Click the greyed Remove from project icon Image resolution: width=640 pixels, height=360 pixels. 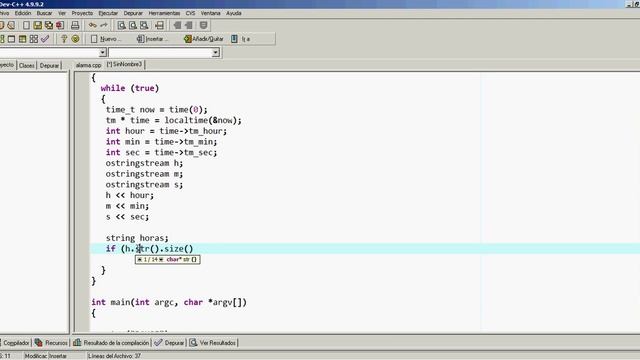tap(189, 25)
